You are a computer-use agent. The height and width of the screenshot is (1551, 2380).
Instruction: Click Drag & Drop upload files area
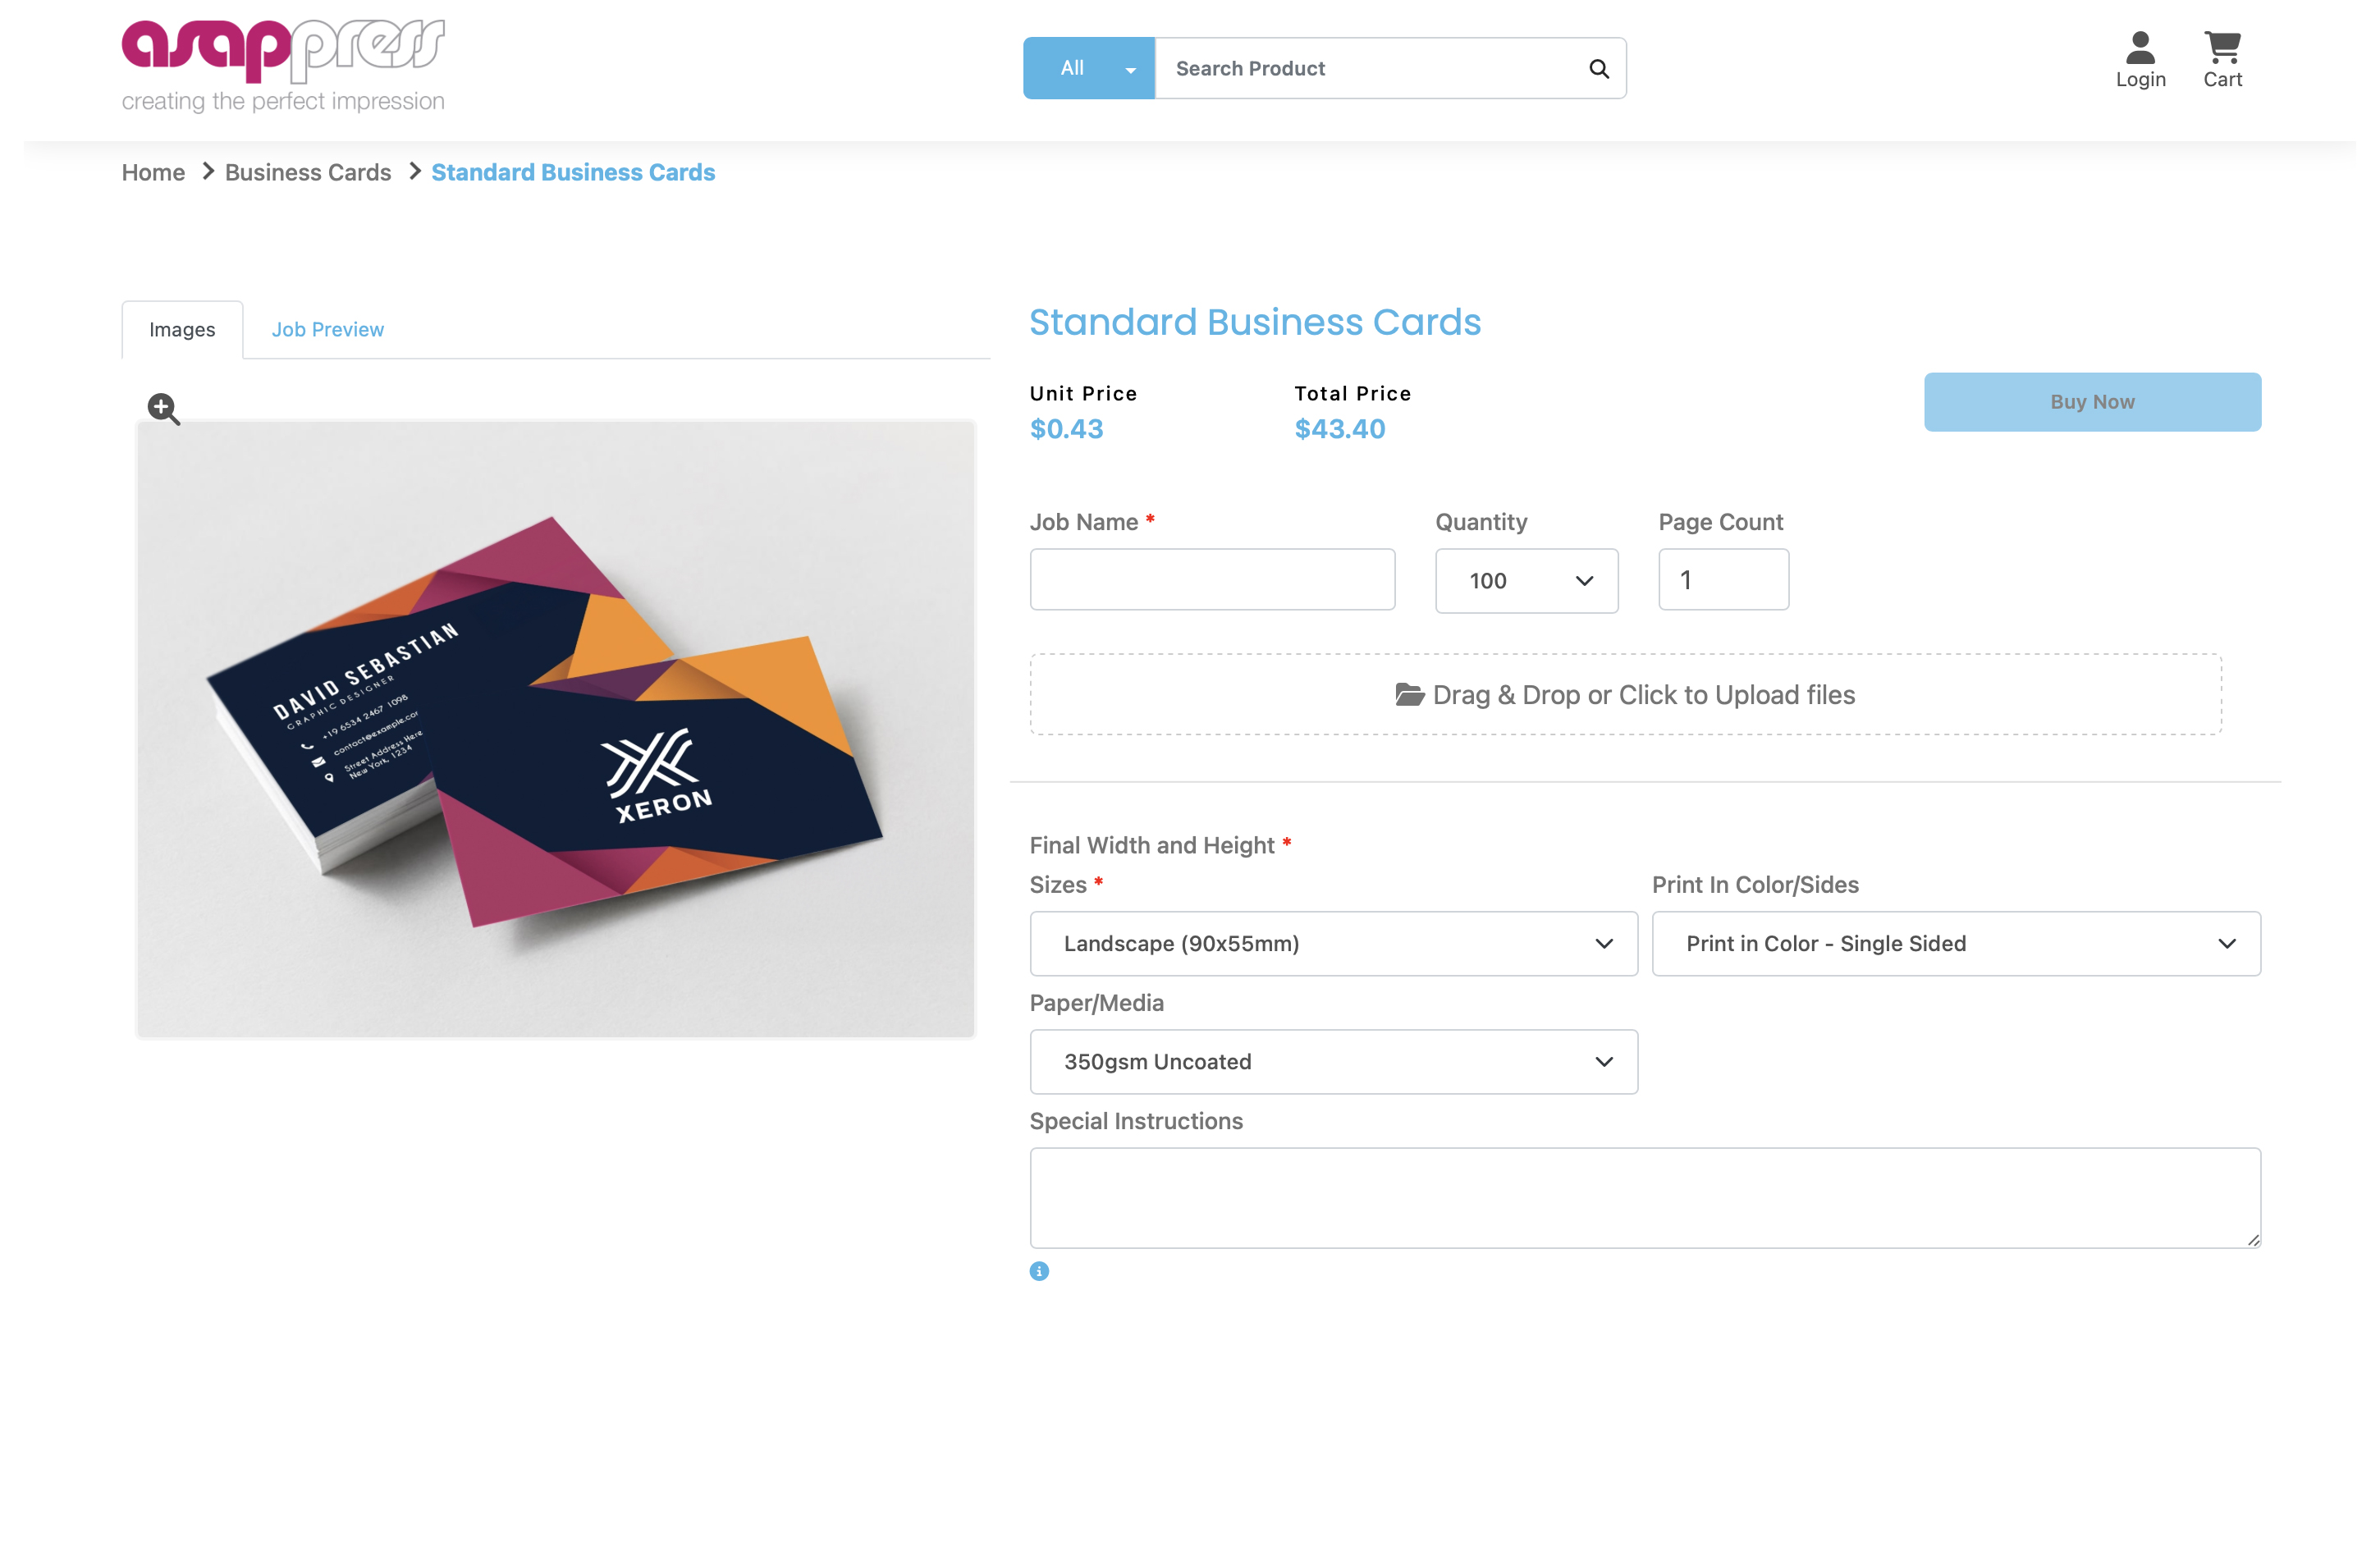[1625, 694]
